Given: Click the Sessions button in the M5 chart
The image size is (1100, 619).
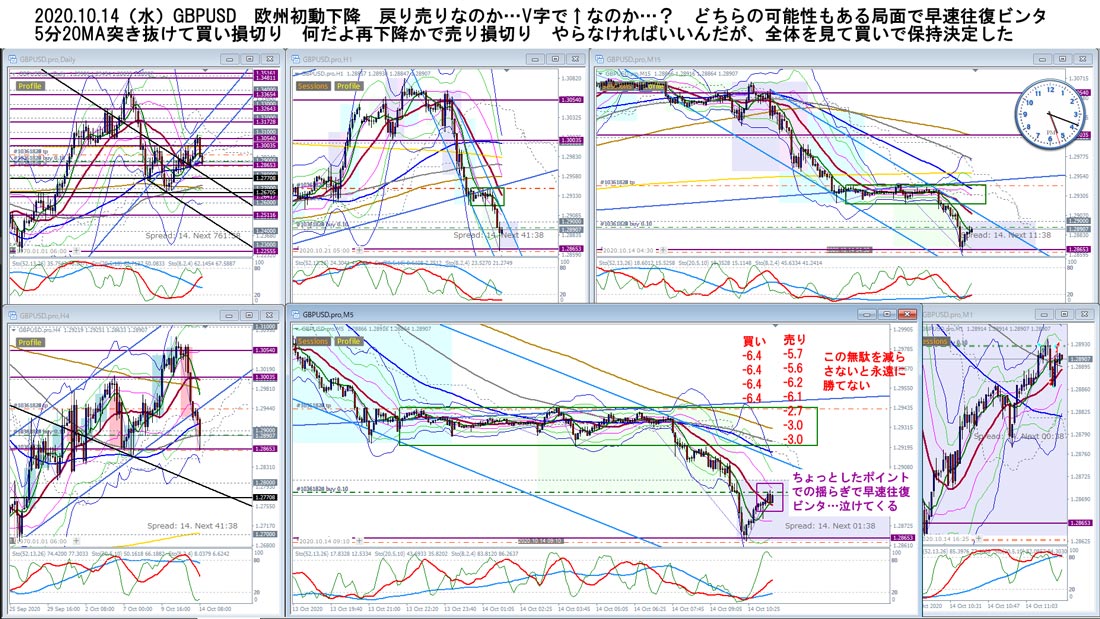Looking at the screenshot, I should pyautogui.click(x=312, y=341).
